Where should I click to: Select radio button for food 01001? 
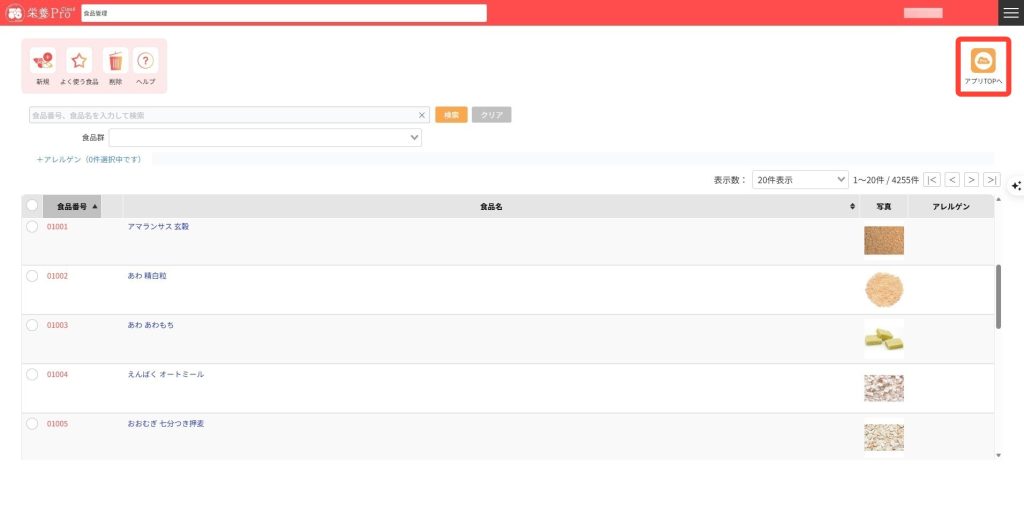click(32, 227)
